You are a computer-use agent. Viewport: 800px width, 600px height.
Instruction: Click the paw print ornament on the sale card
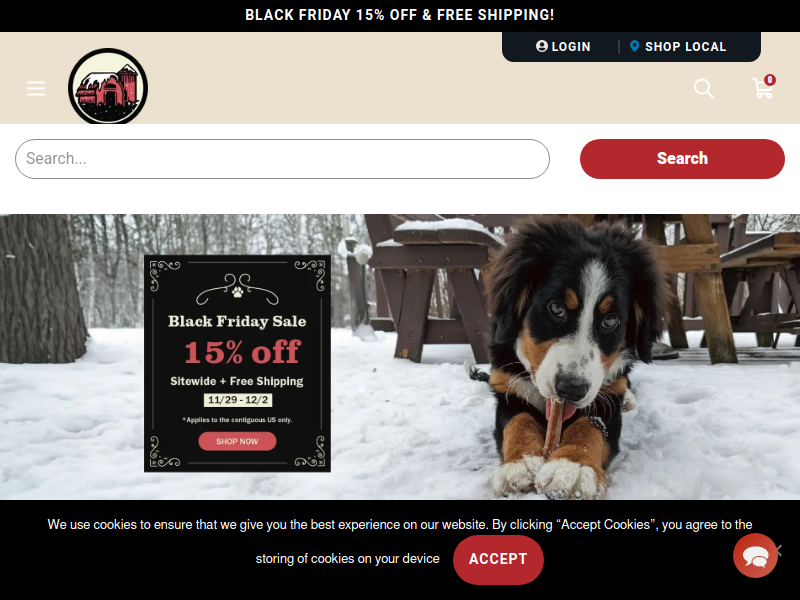(x=237, y=292)
